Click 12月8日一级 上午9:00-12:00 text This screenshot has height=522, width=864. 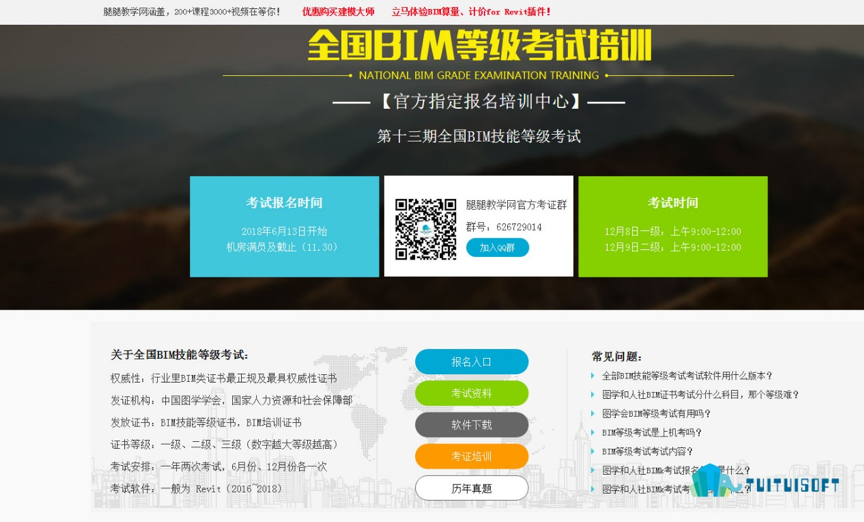(x=673, y=232)
